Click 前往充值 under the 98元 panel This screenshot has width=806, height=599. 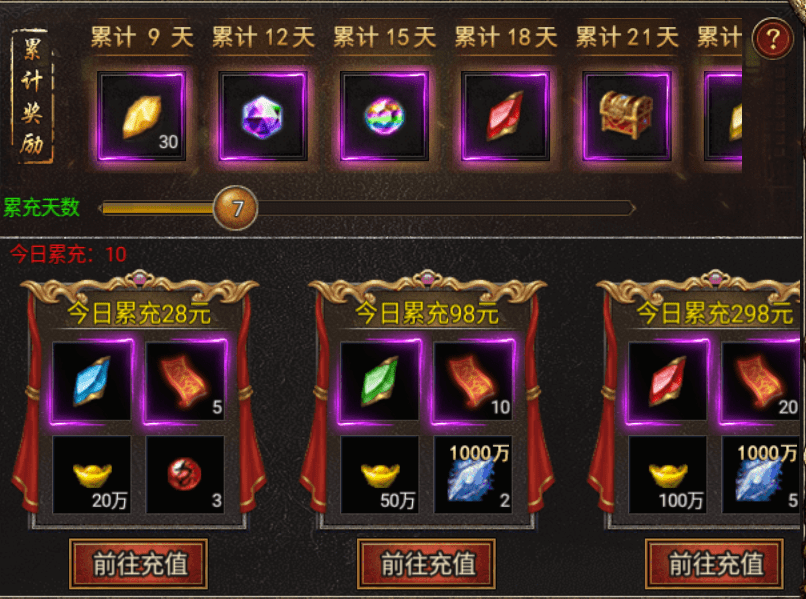click(427, 564)
